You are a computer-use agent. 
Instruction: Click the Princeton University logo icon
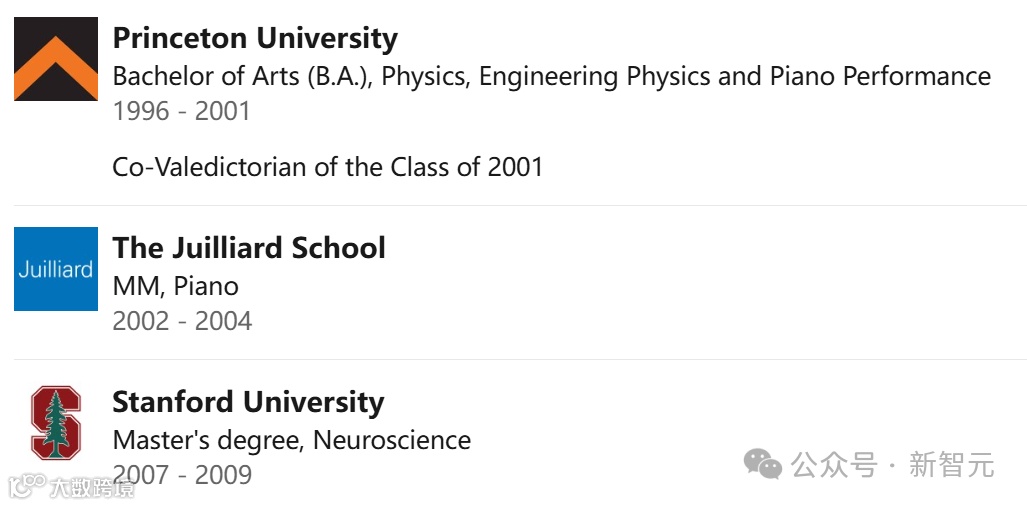(x=56, y=59)
